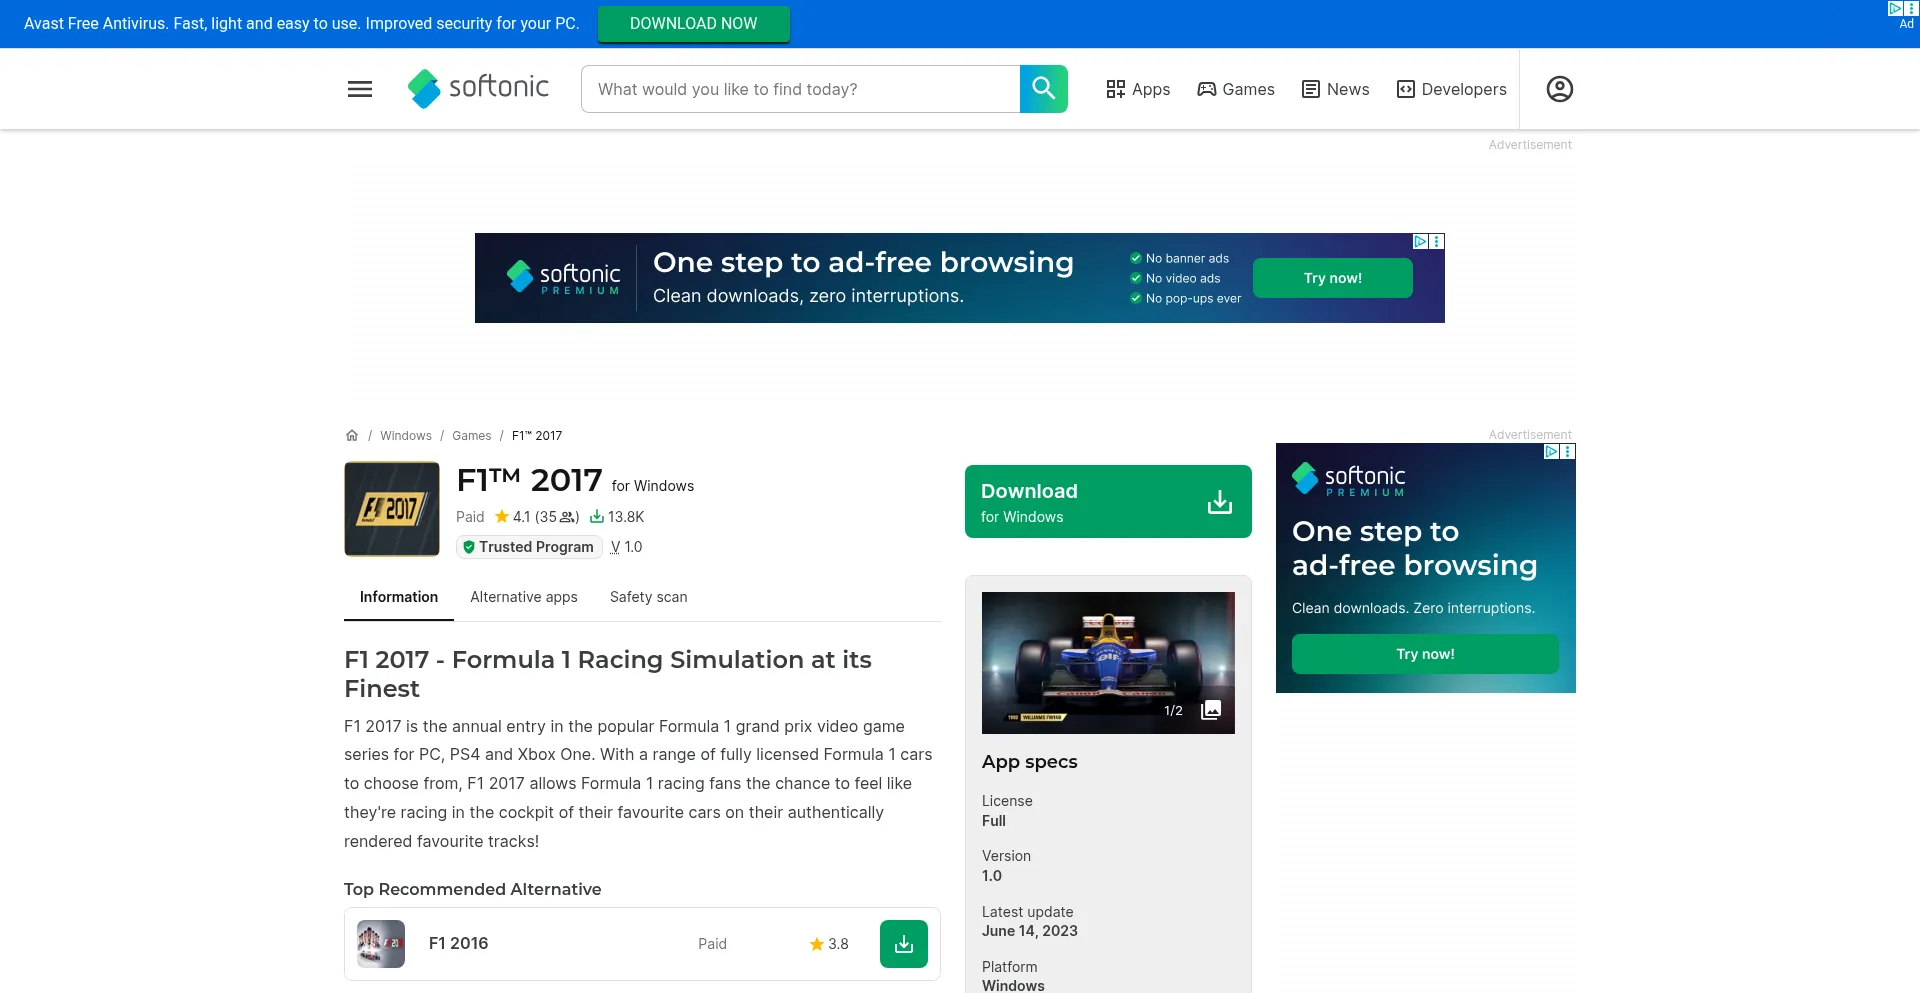Open the hamburger menu
The width and height of the screenshot is (1920, 993).
coord(360,89)
